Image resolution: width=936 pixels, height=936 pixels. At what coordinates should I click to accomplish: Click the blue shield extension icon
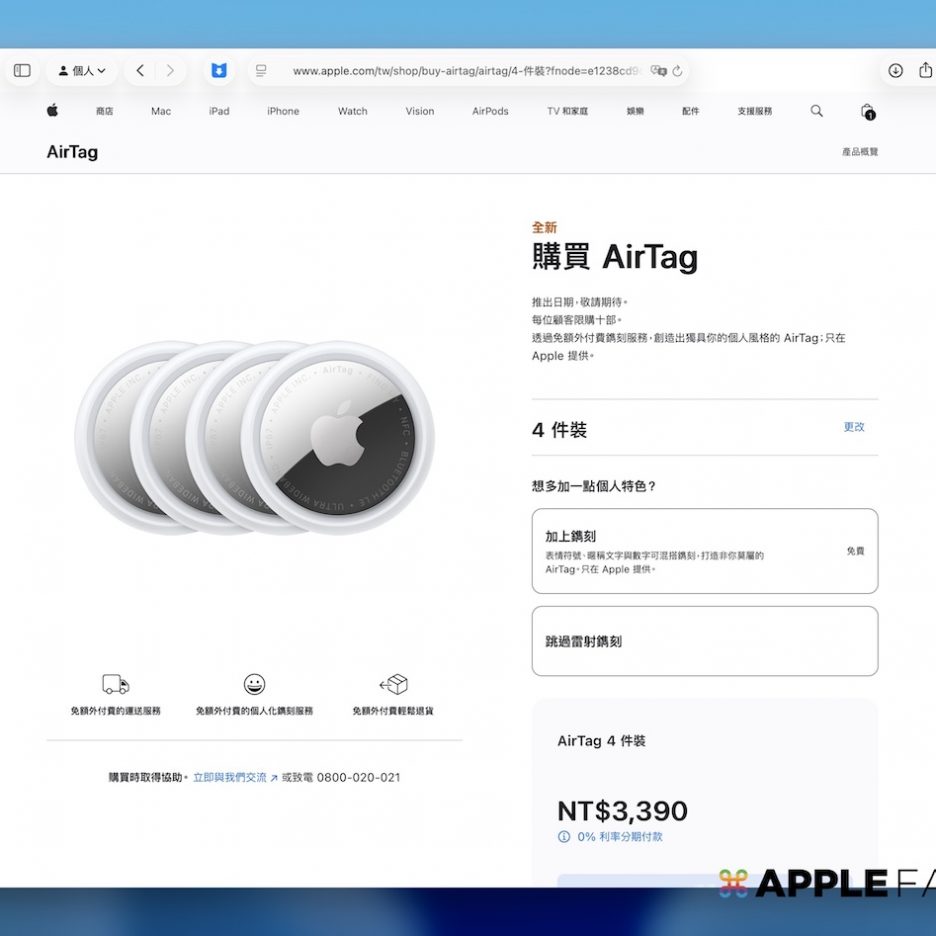[x=218, y=71]
